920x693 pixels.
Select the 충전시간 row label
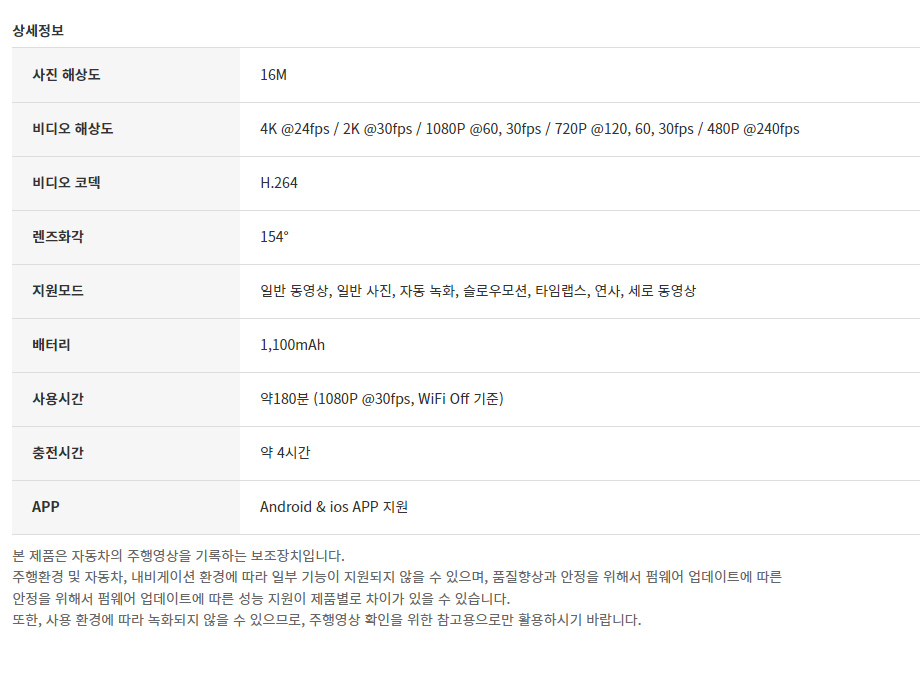pyautogui.click(x=58, y=452)
